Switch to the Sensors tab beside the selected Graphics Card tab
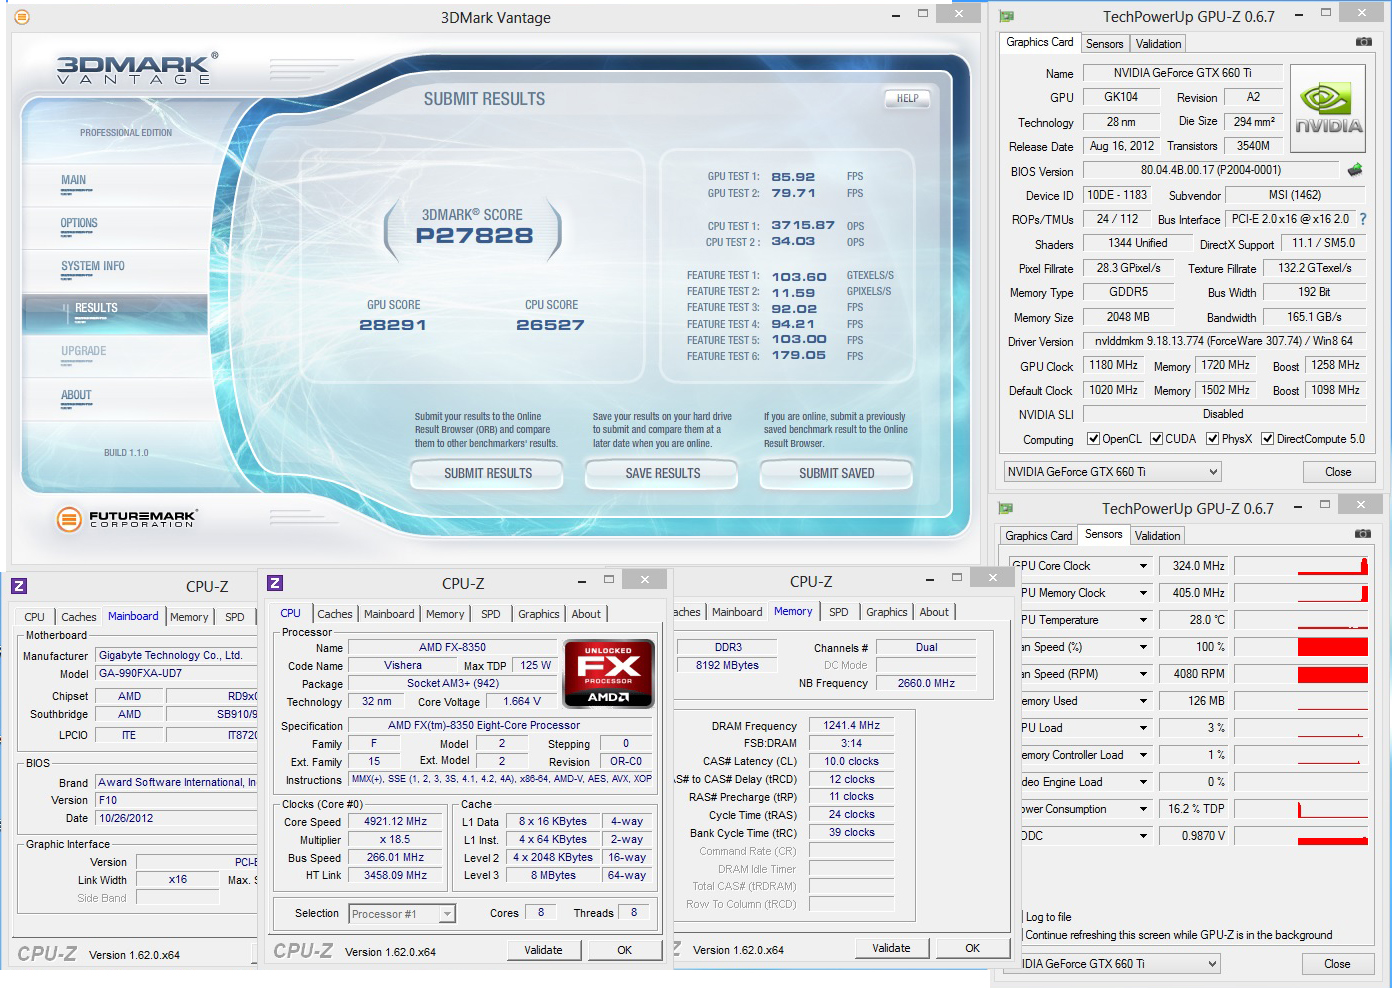The image size is (1392, 988). point(1104,44)
